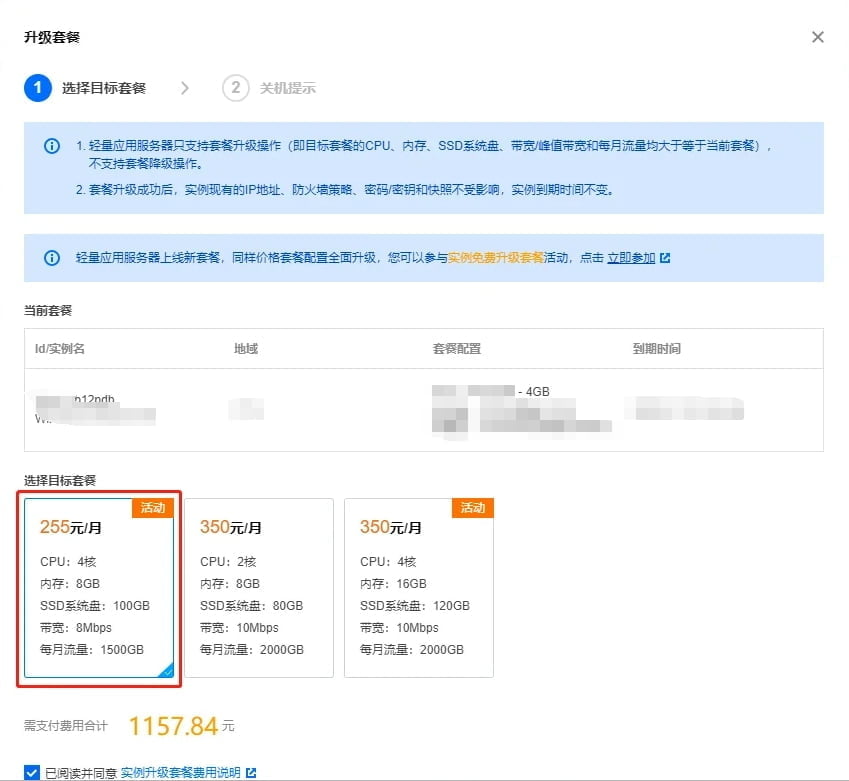Select the 255元/月 4核 8GB package
Viewport: 849px width, 781px height.
pos(99,588)
